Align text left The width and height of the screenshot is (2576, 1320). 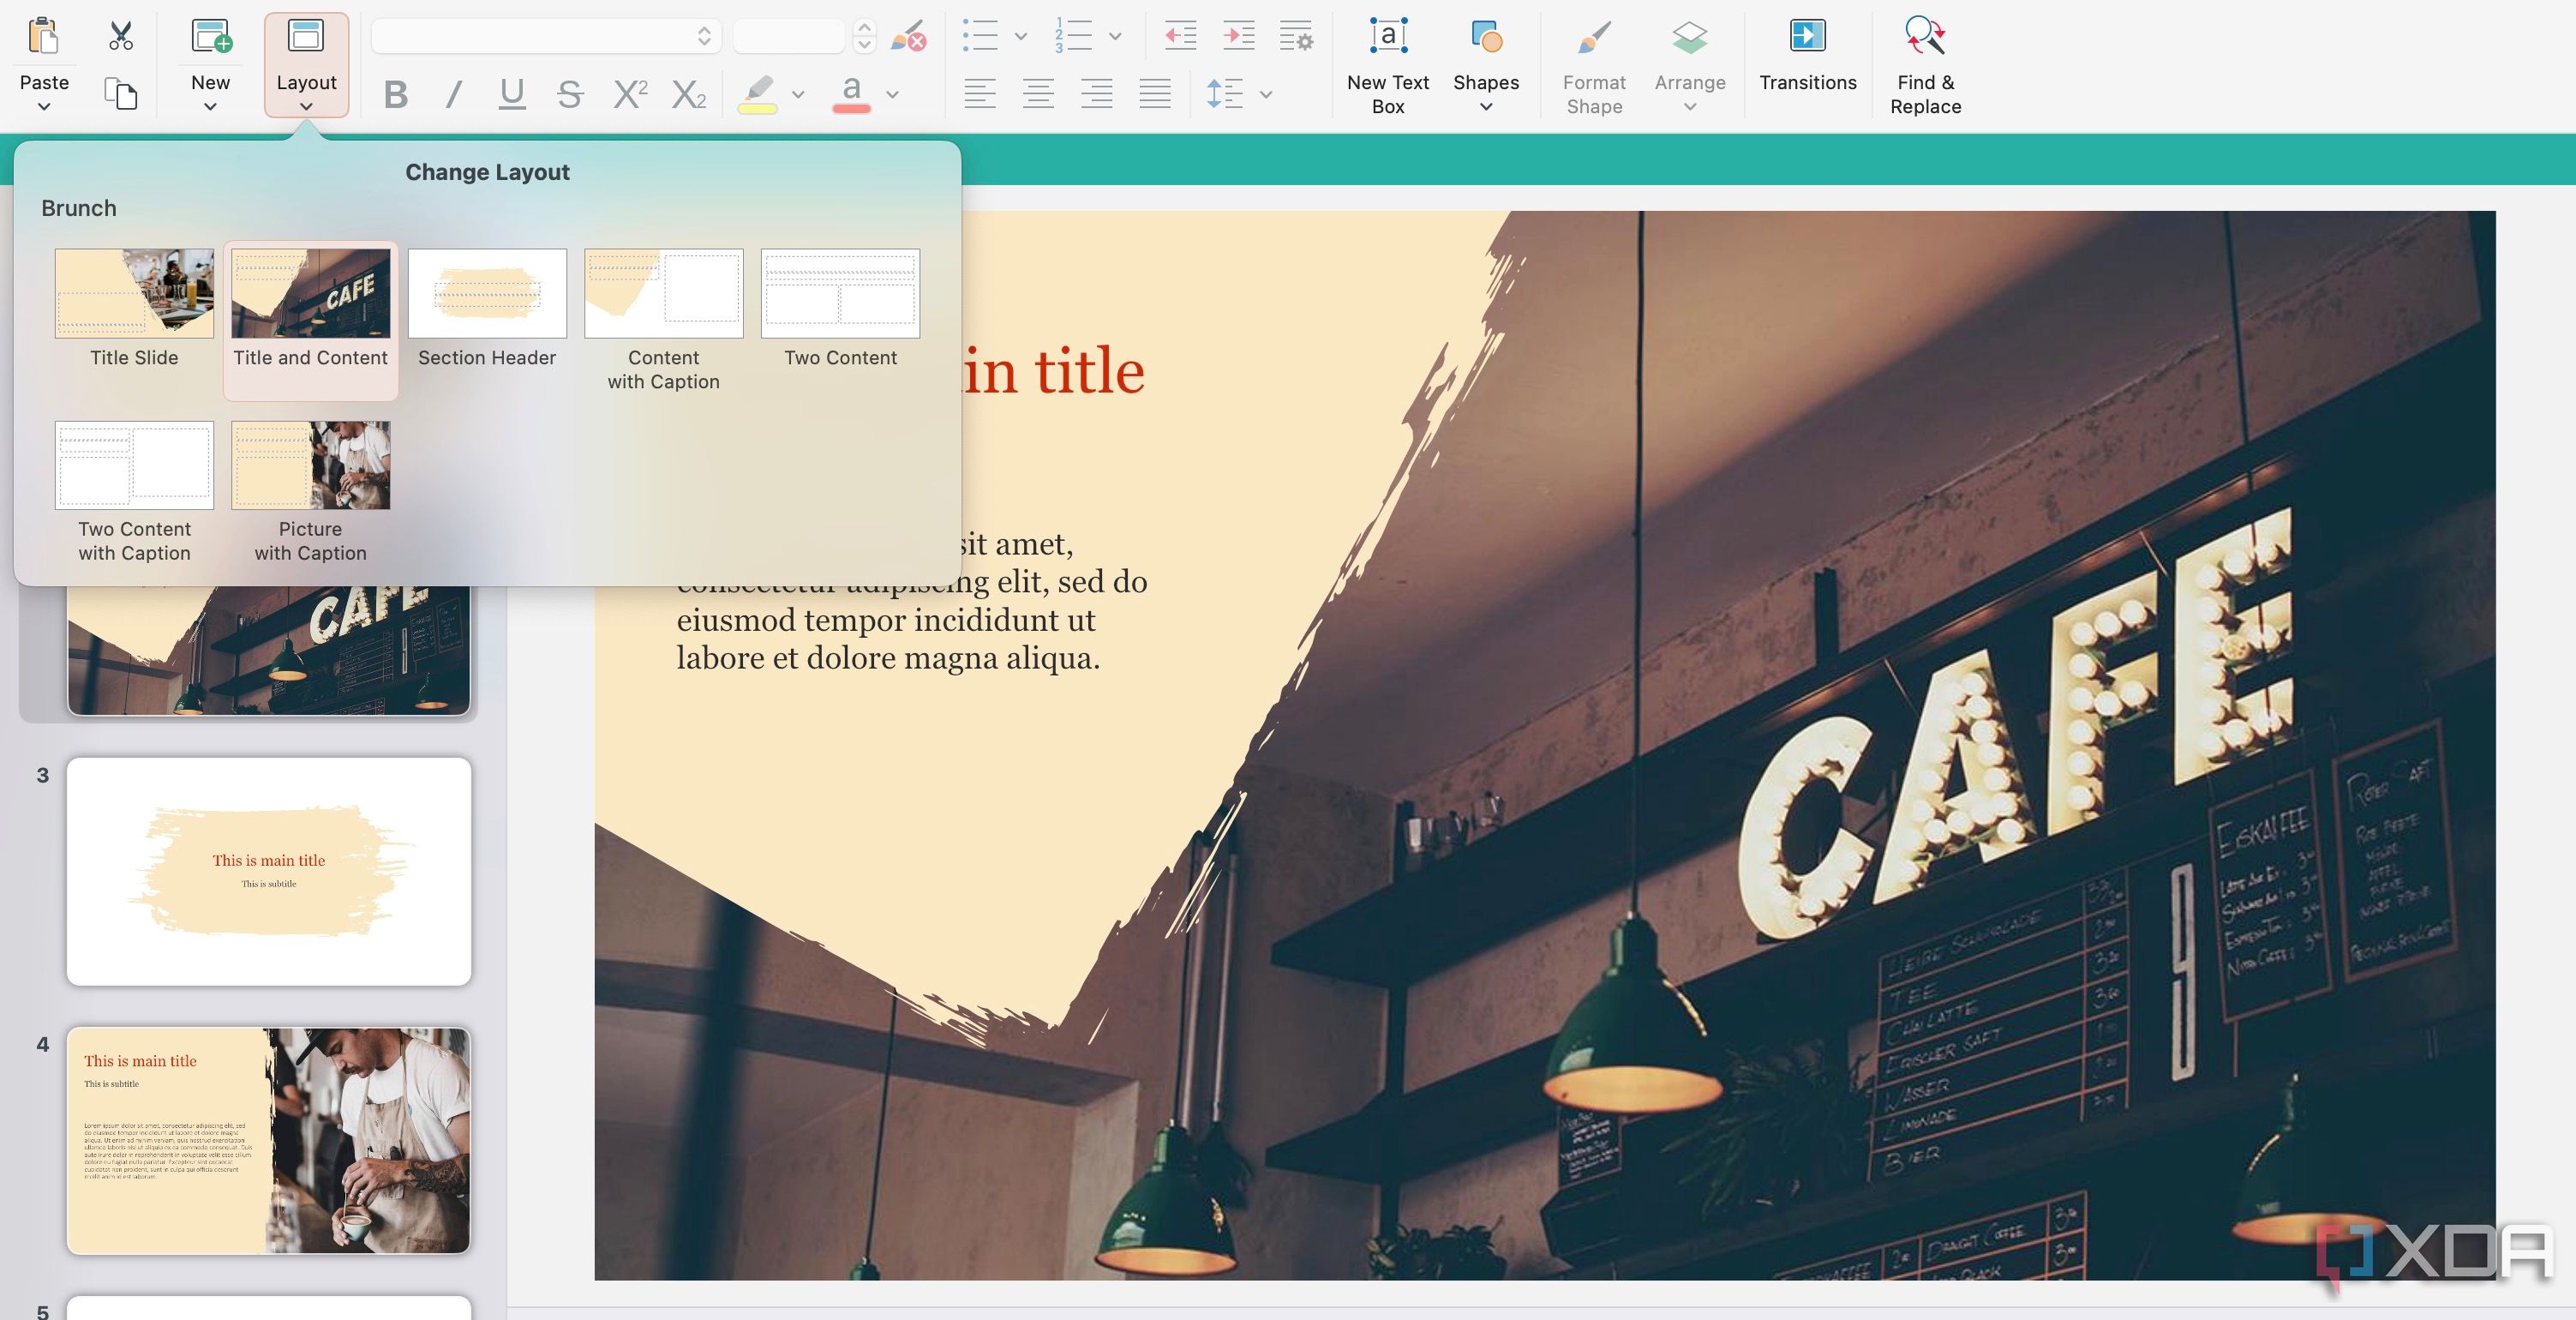point(980,94)
